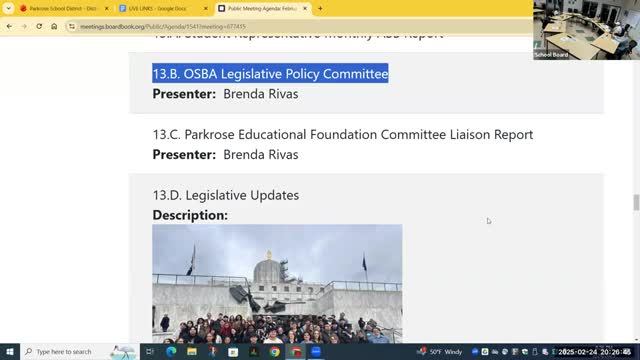The image size is (640, 360).
Task: Open Microsoft Store from the taskbar
Action: (x=233, y=351)
